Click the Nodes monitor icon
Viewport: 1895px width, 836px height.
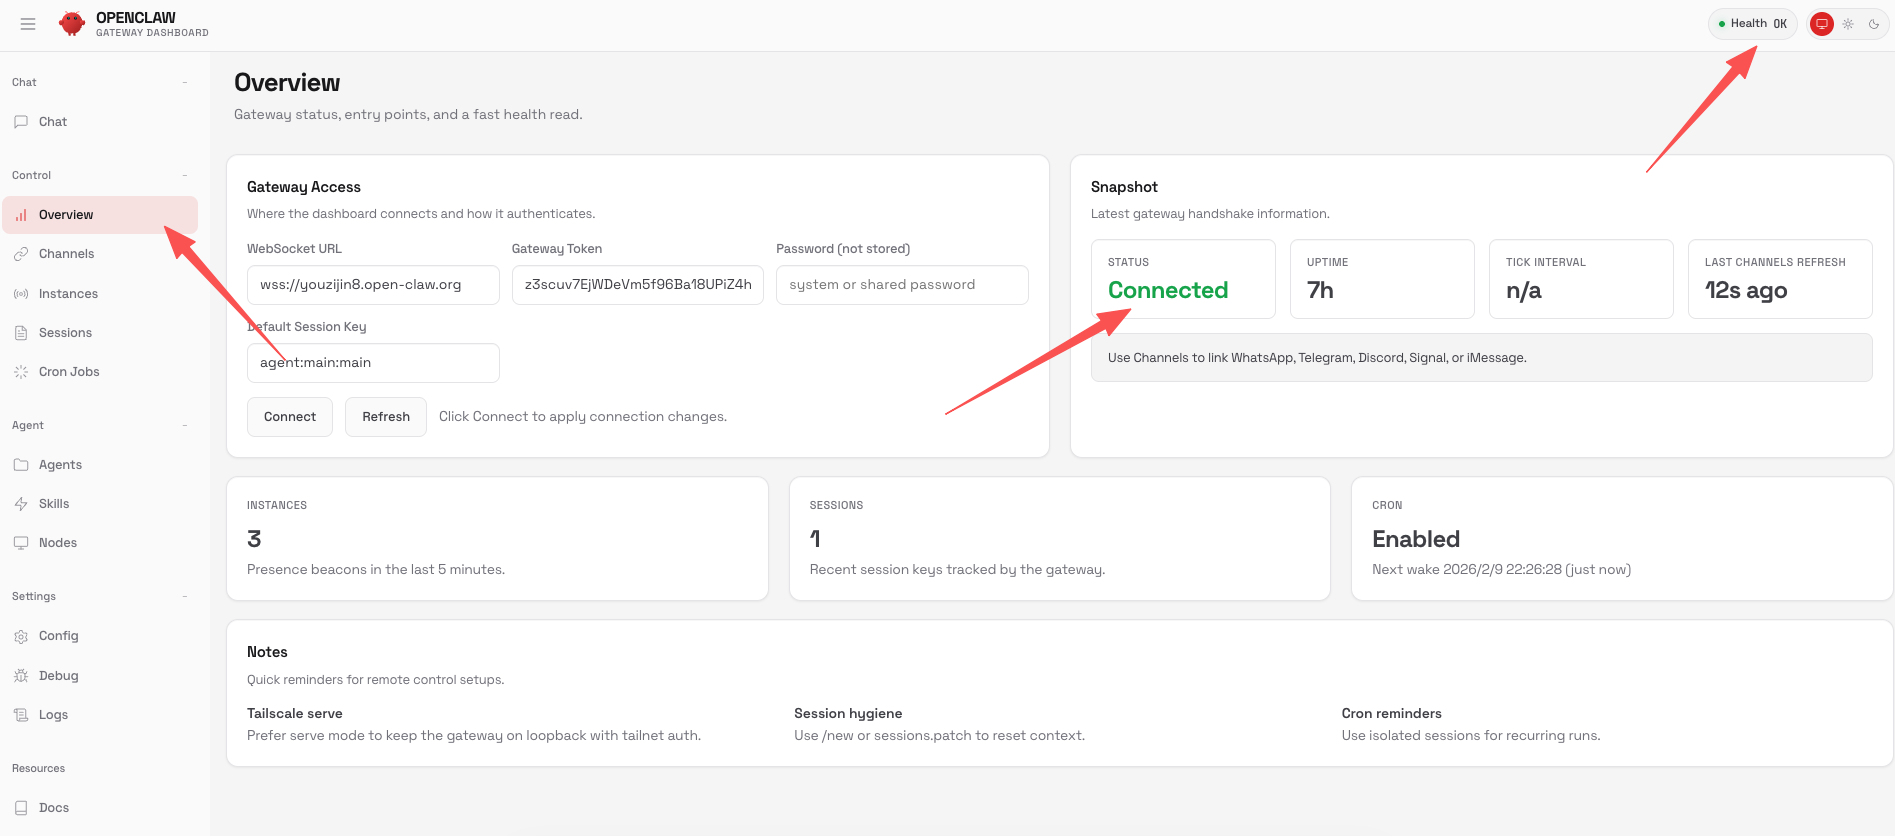(x=21, y=543)
